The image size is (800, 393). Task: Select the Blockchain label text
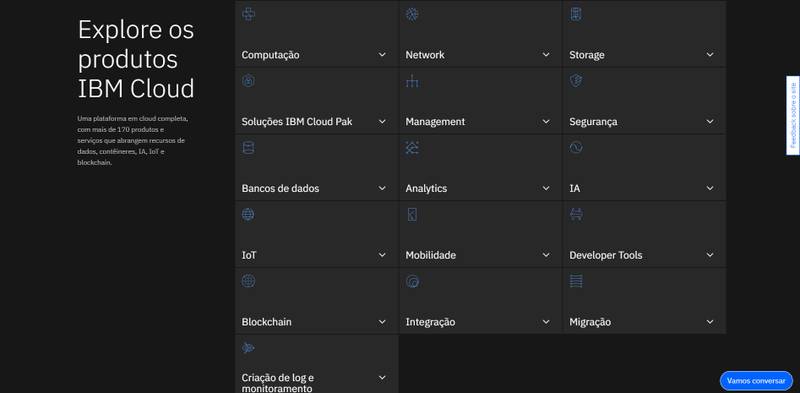click(x=266, y=323)
